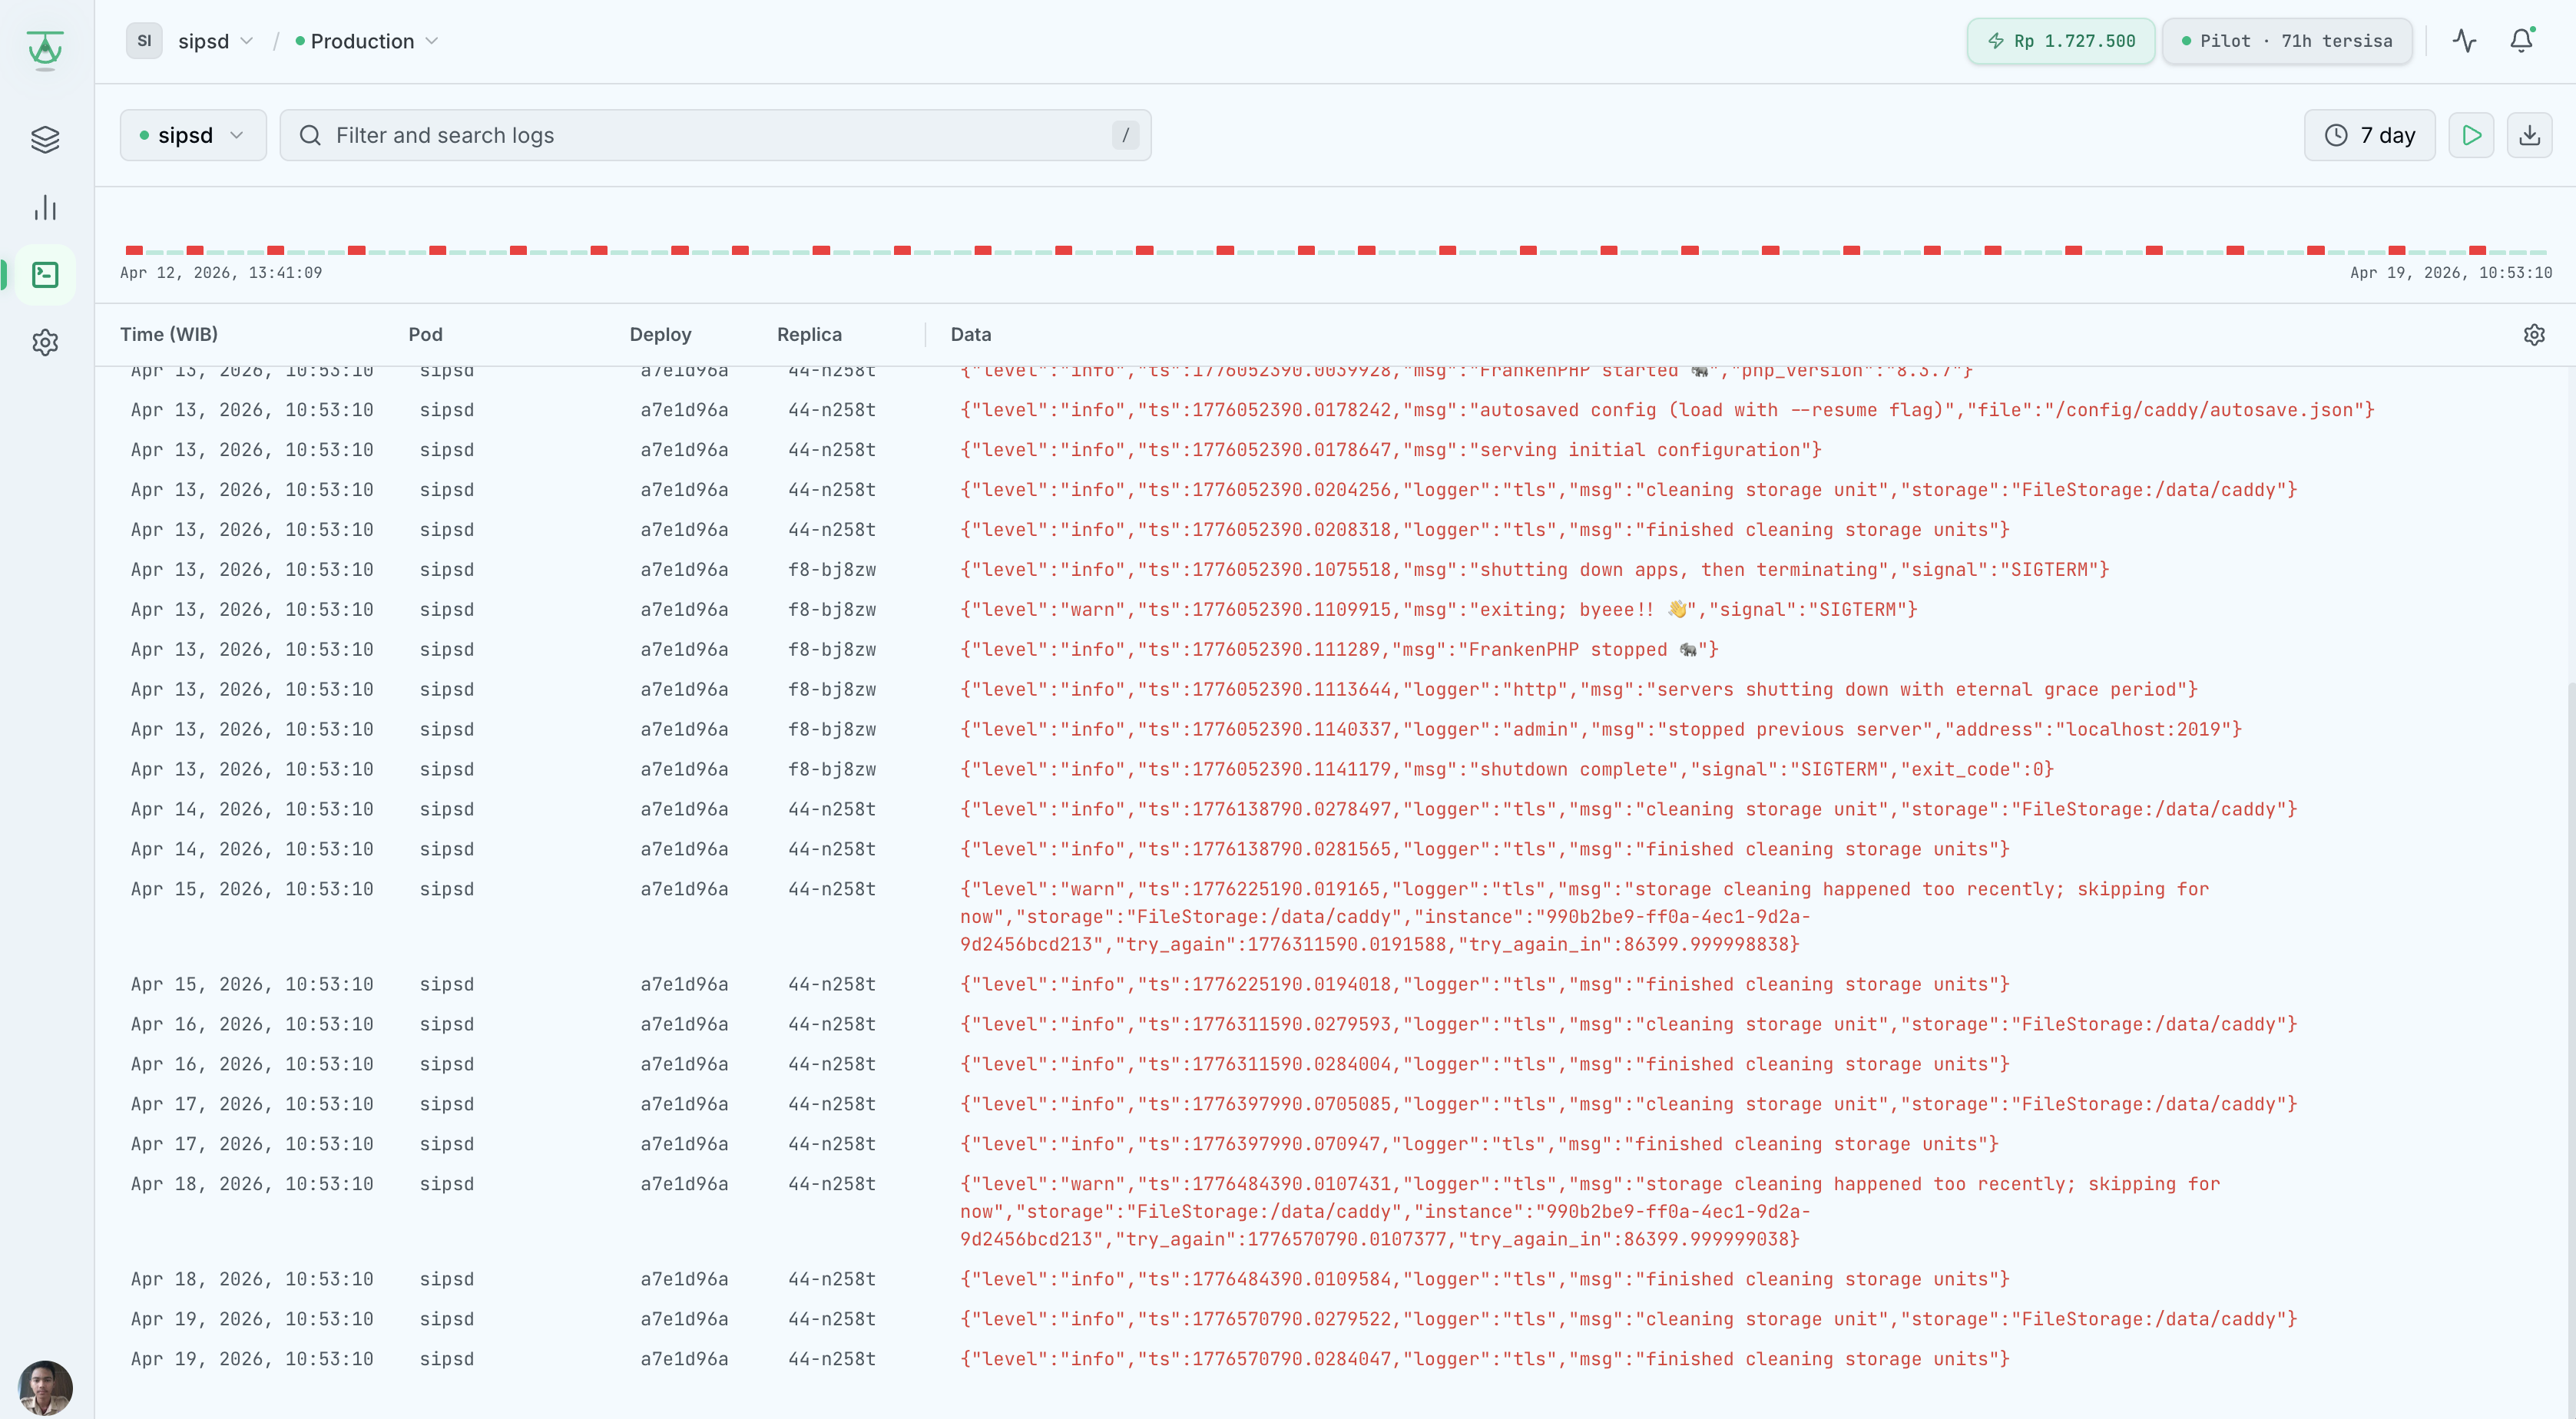Click the log list vertical scrollbar
The image size is (2576, 1419).
[2571, 1048]
